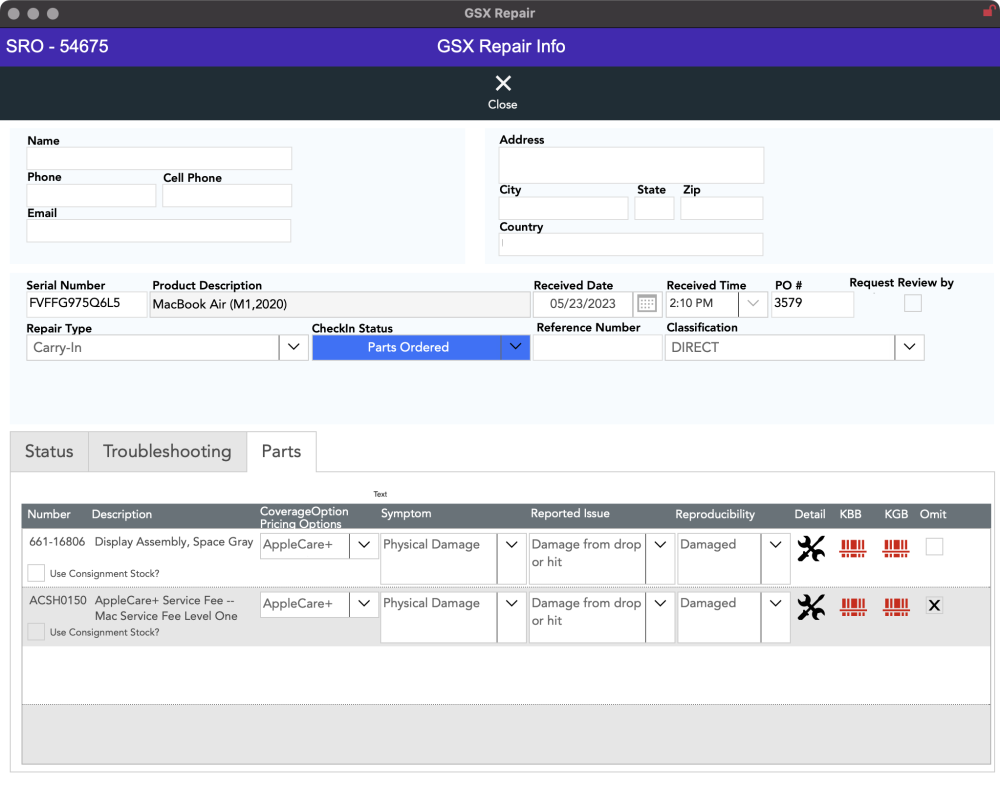Tick Use Consignment Stock for part 661-16806
This screenshot has height=792, width=1000.
[x=36, y=573]
